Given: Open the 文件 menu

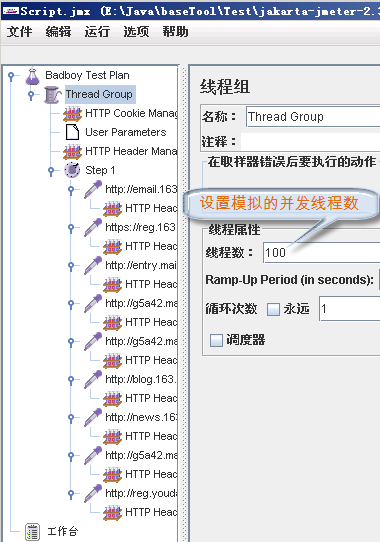Looking at the screenshot, I should click(x=19, y=32).
